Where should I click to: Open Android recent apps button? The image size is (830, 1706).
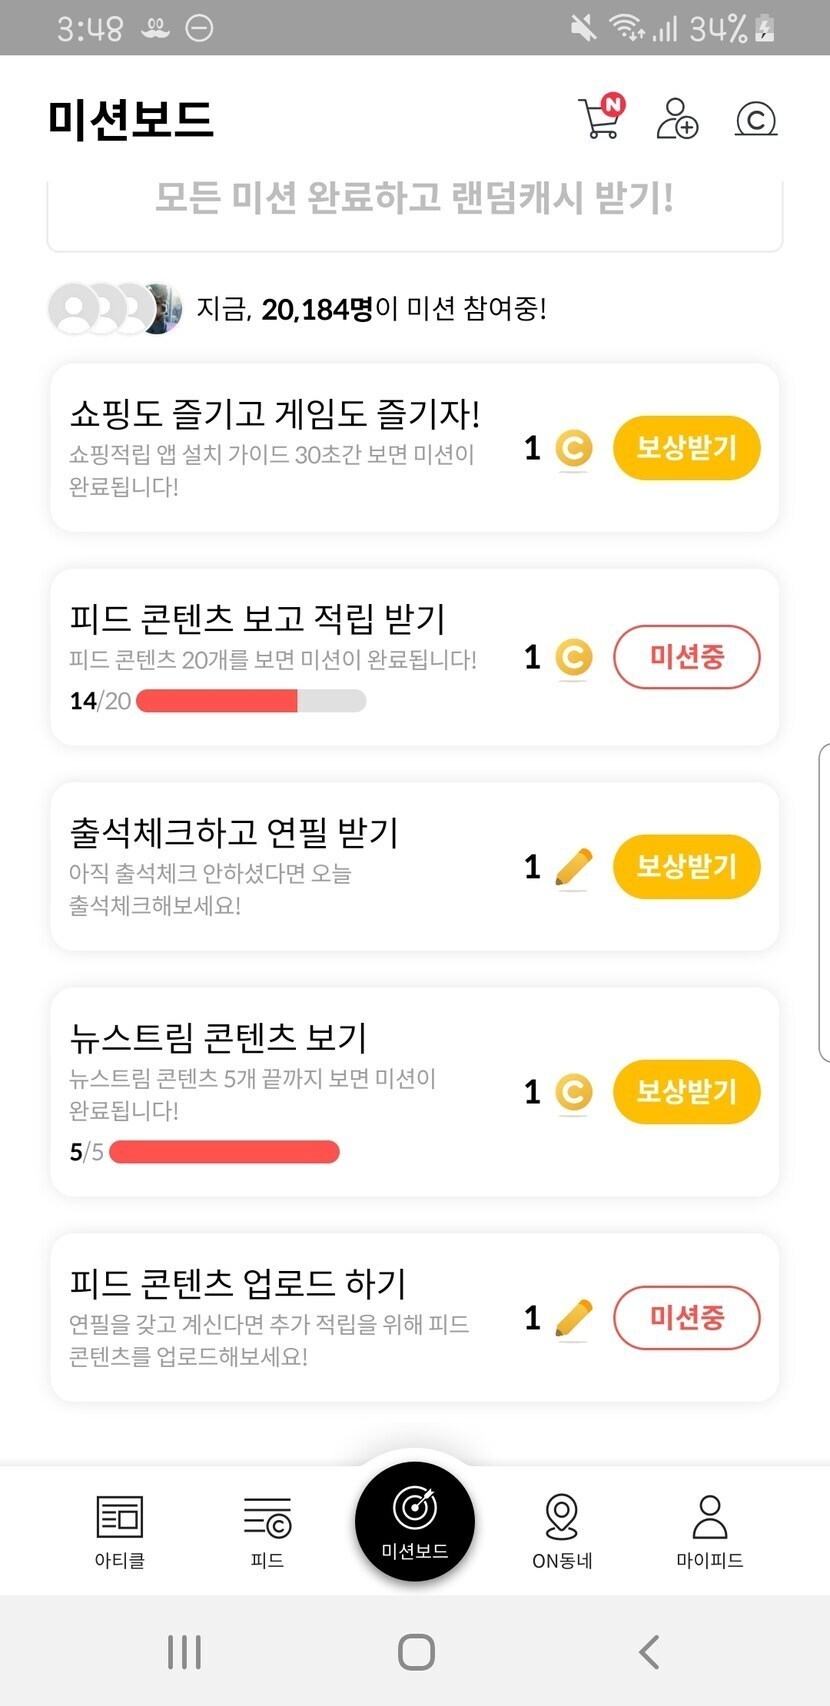point(185,1651)
